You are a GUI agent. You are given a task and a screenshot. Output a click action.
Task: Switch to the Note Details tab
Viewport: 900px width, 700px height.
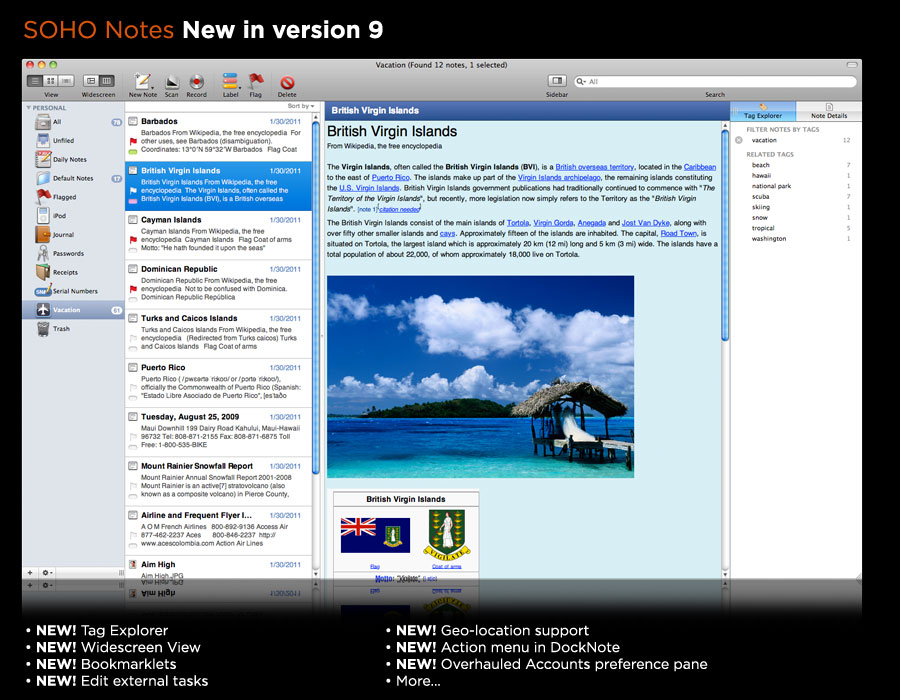[829, 110]
